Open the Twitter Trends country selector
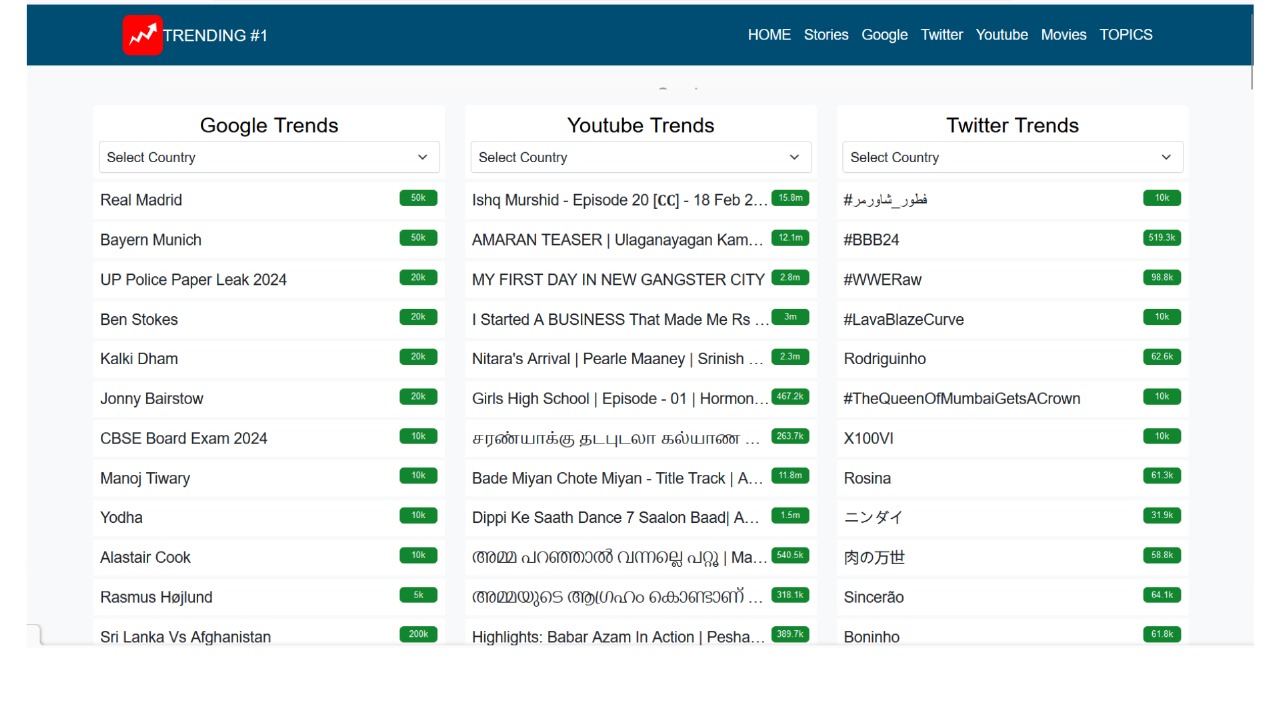The image size is (1280, 720). coord(1012,157)
